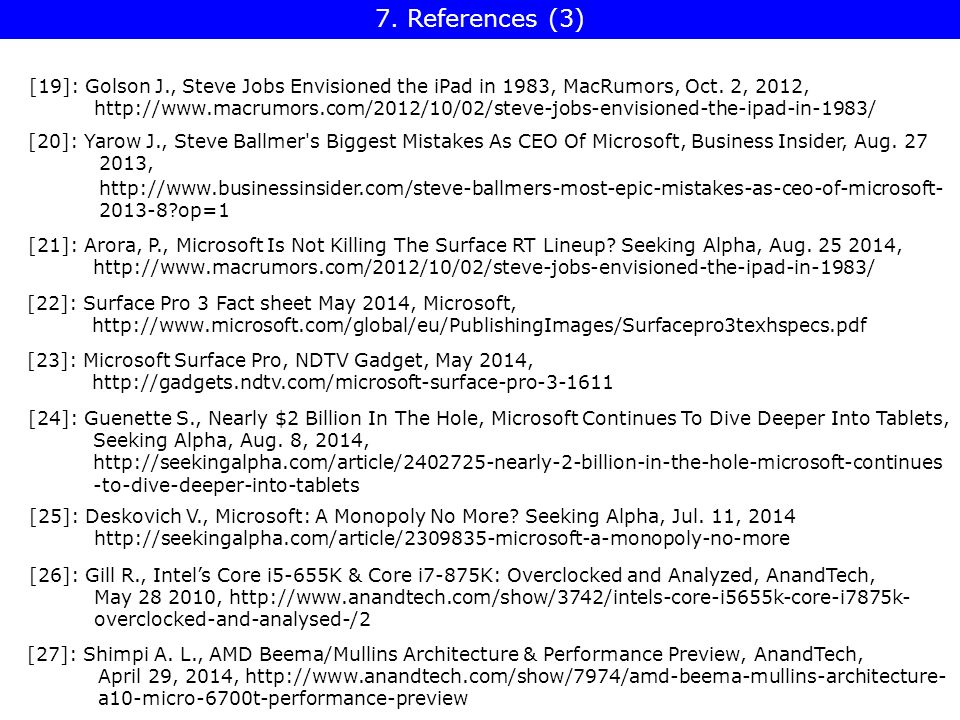The height and width of the screenshot is (720, 960).
Task: Click reference [22] Surface Pro 3 Fact sheet
Action: pyautogui.click(x=272, y=303)
